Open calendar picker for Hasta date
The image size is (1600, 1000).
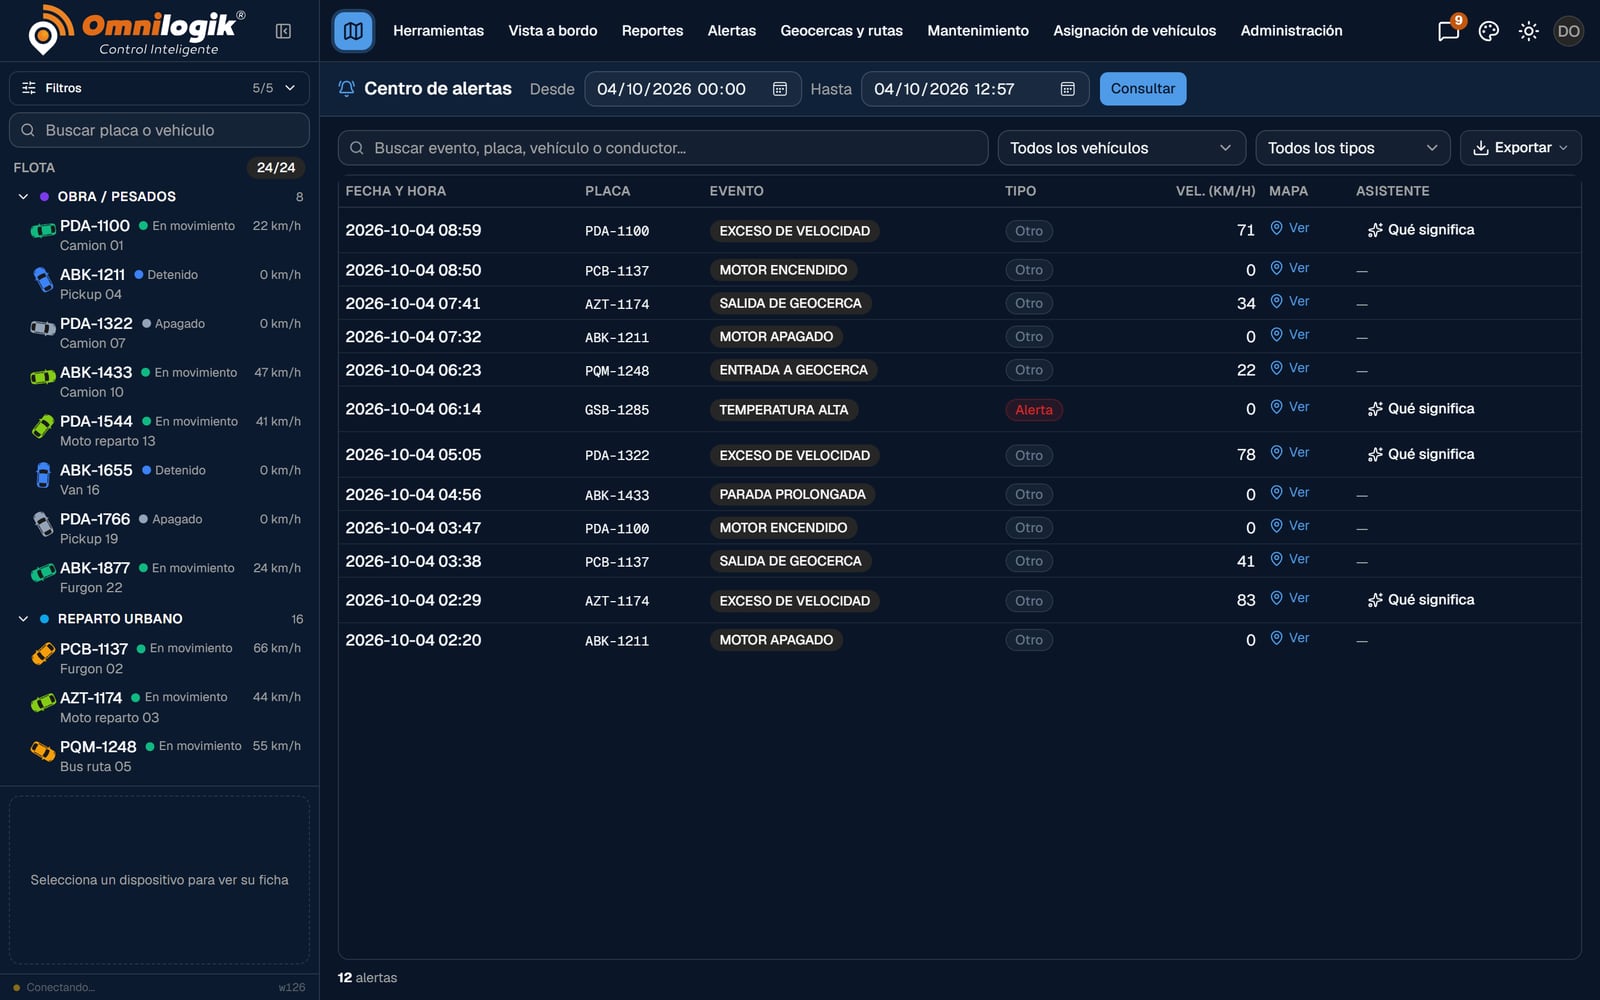[x=1067, y=89]
